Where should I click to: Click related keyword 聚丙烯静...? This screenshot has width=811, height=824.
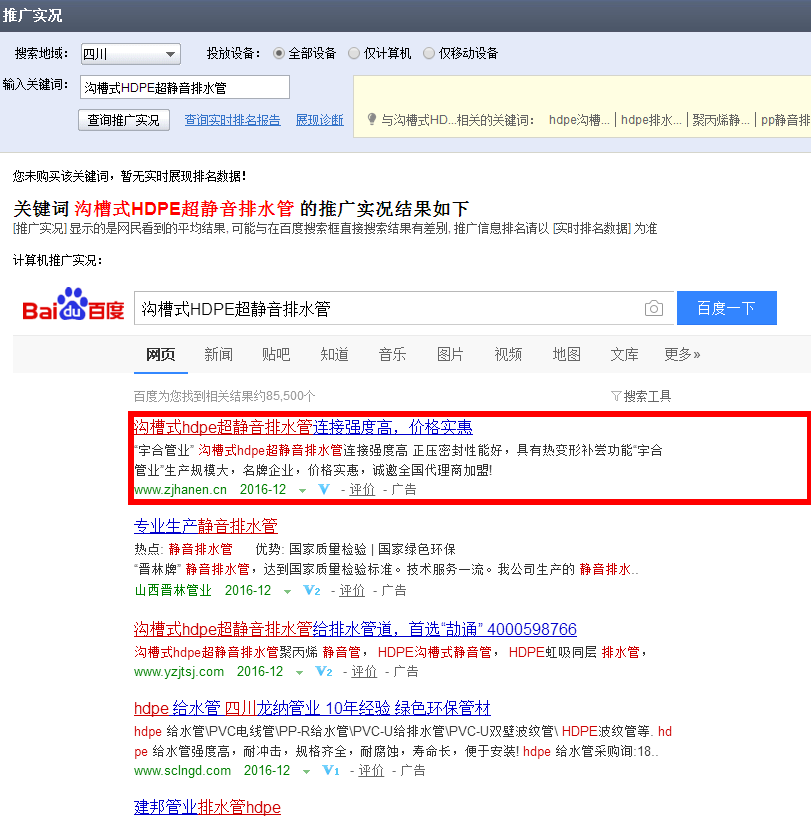(x=721, y=120)
